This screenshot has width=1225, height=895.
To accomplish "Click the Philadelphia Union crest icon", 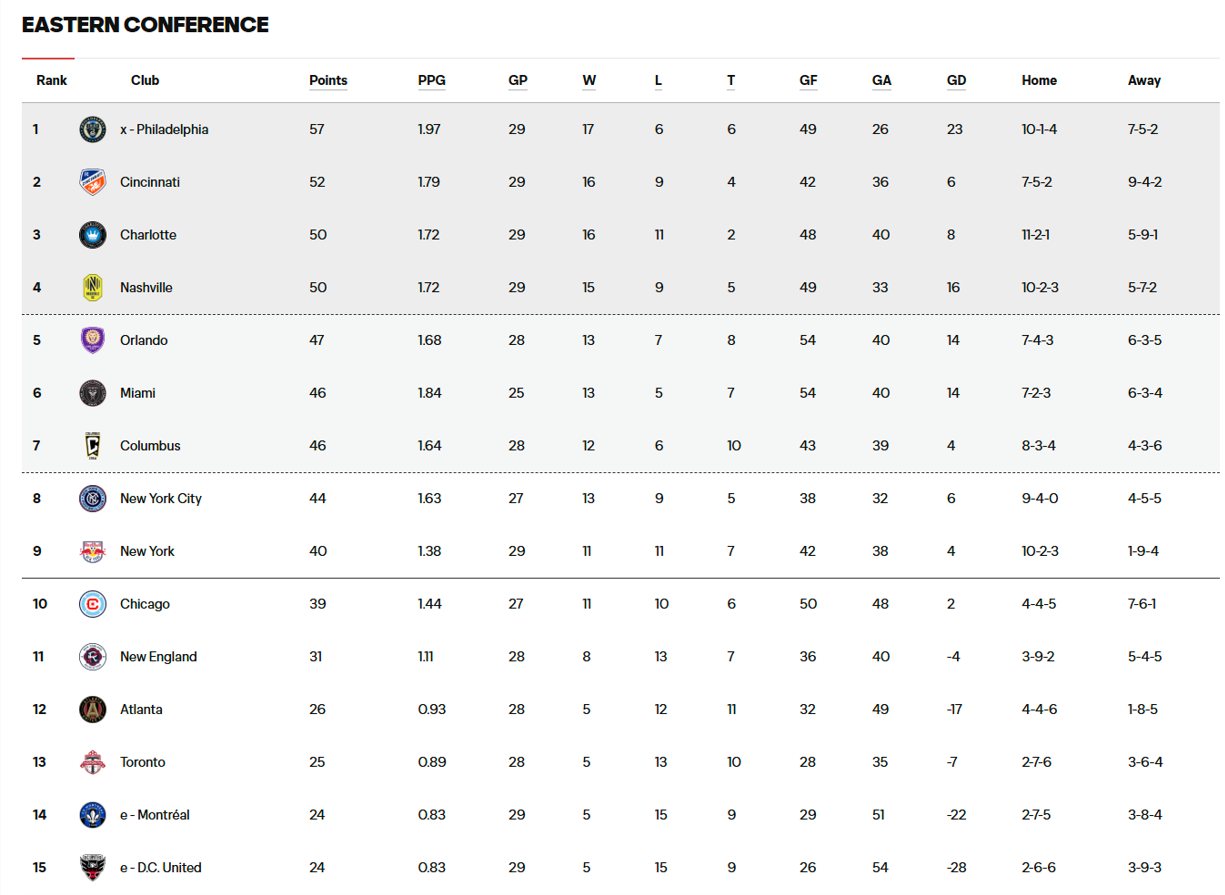I will tap(92, 129).
